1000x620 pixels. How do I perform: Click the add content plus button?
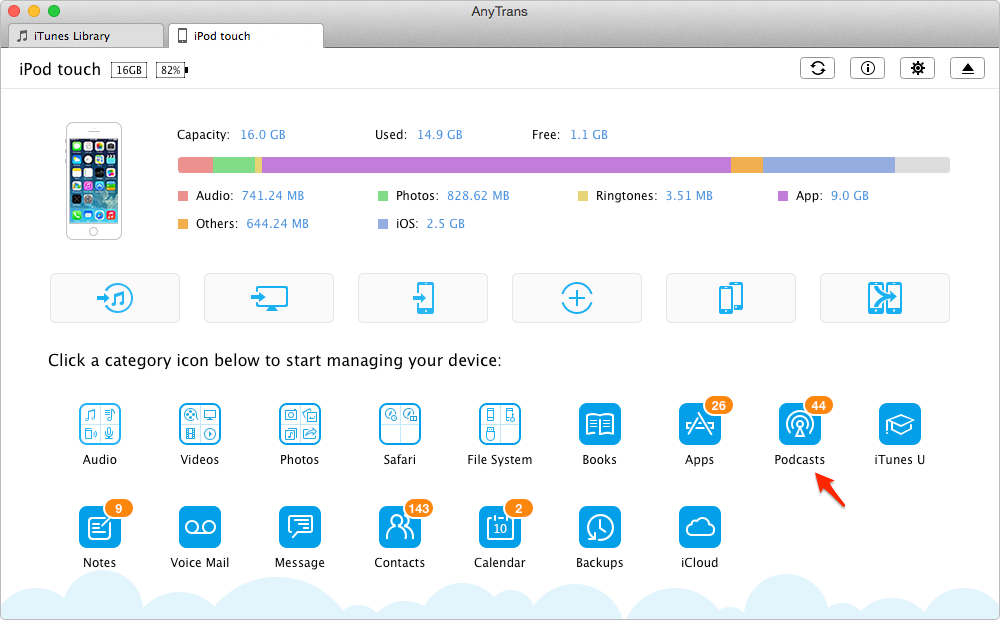577,298
